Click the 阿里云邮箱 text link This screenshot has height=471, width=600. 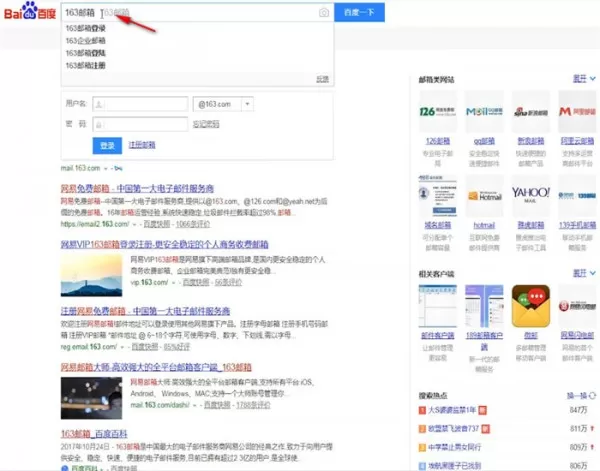(x=577, y=141)
